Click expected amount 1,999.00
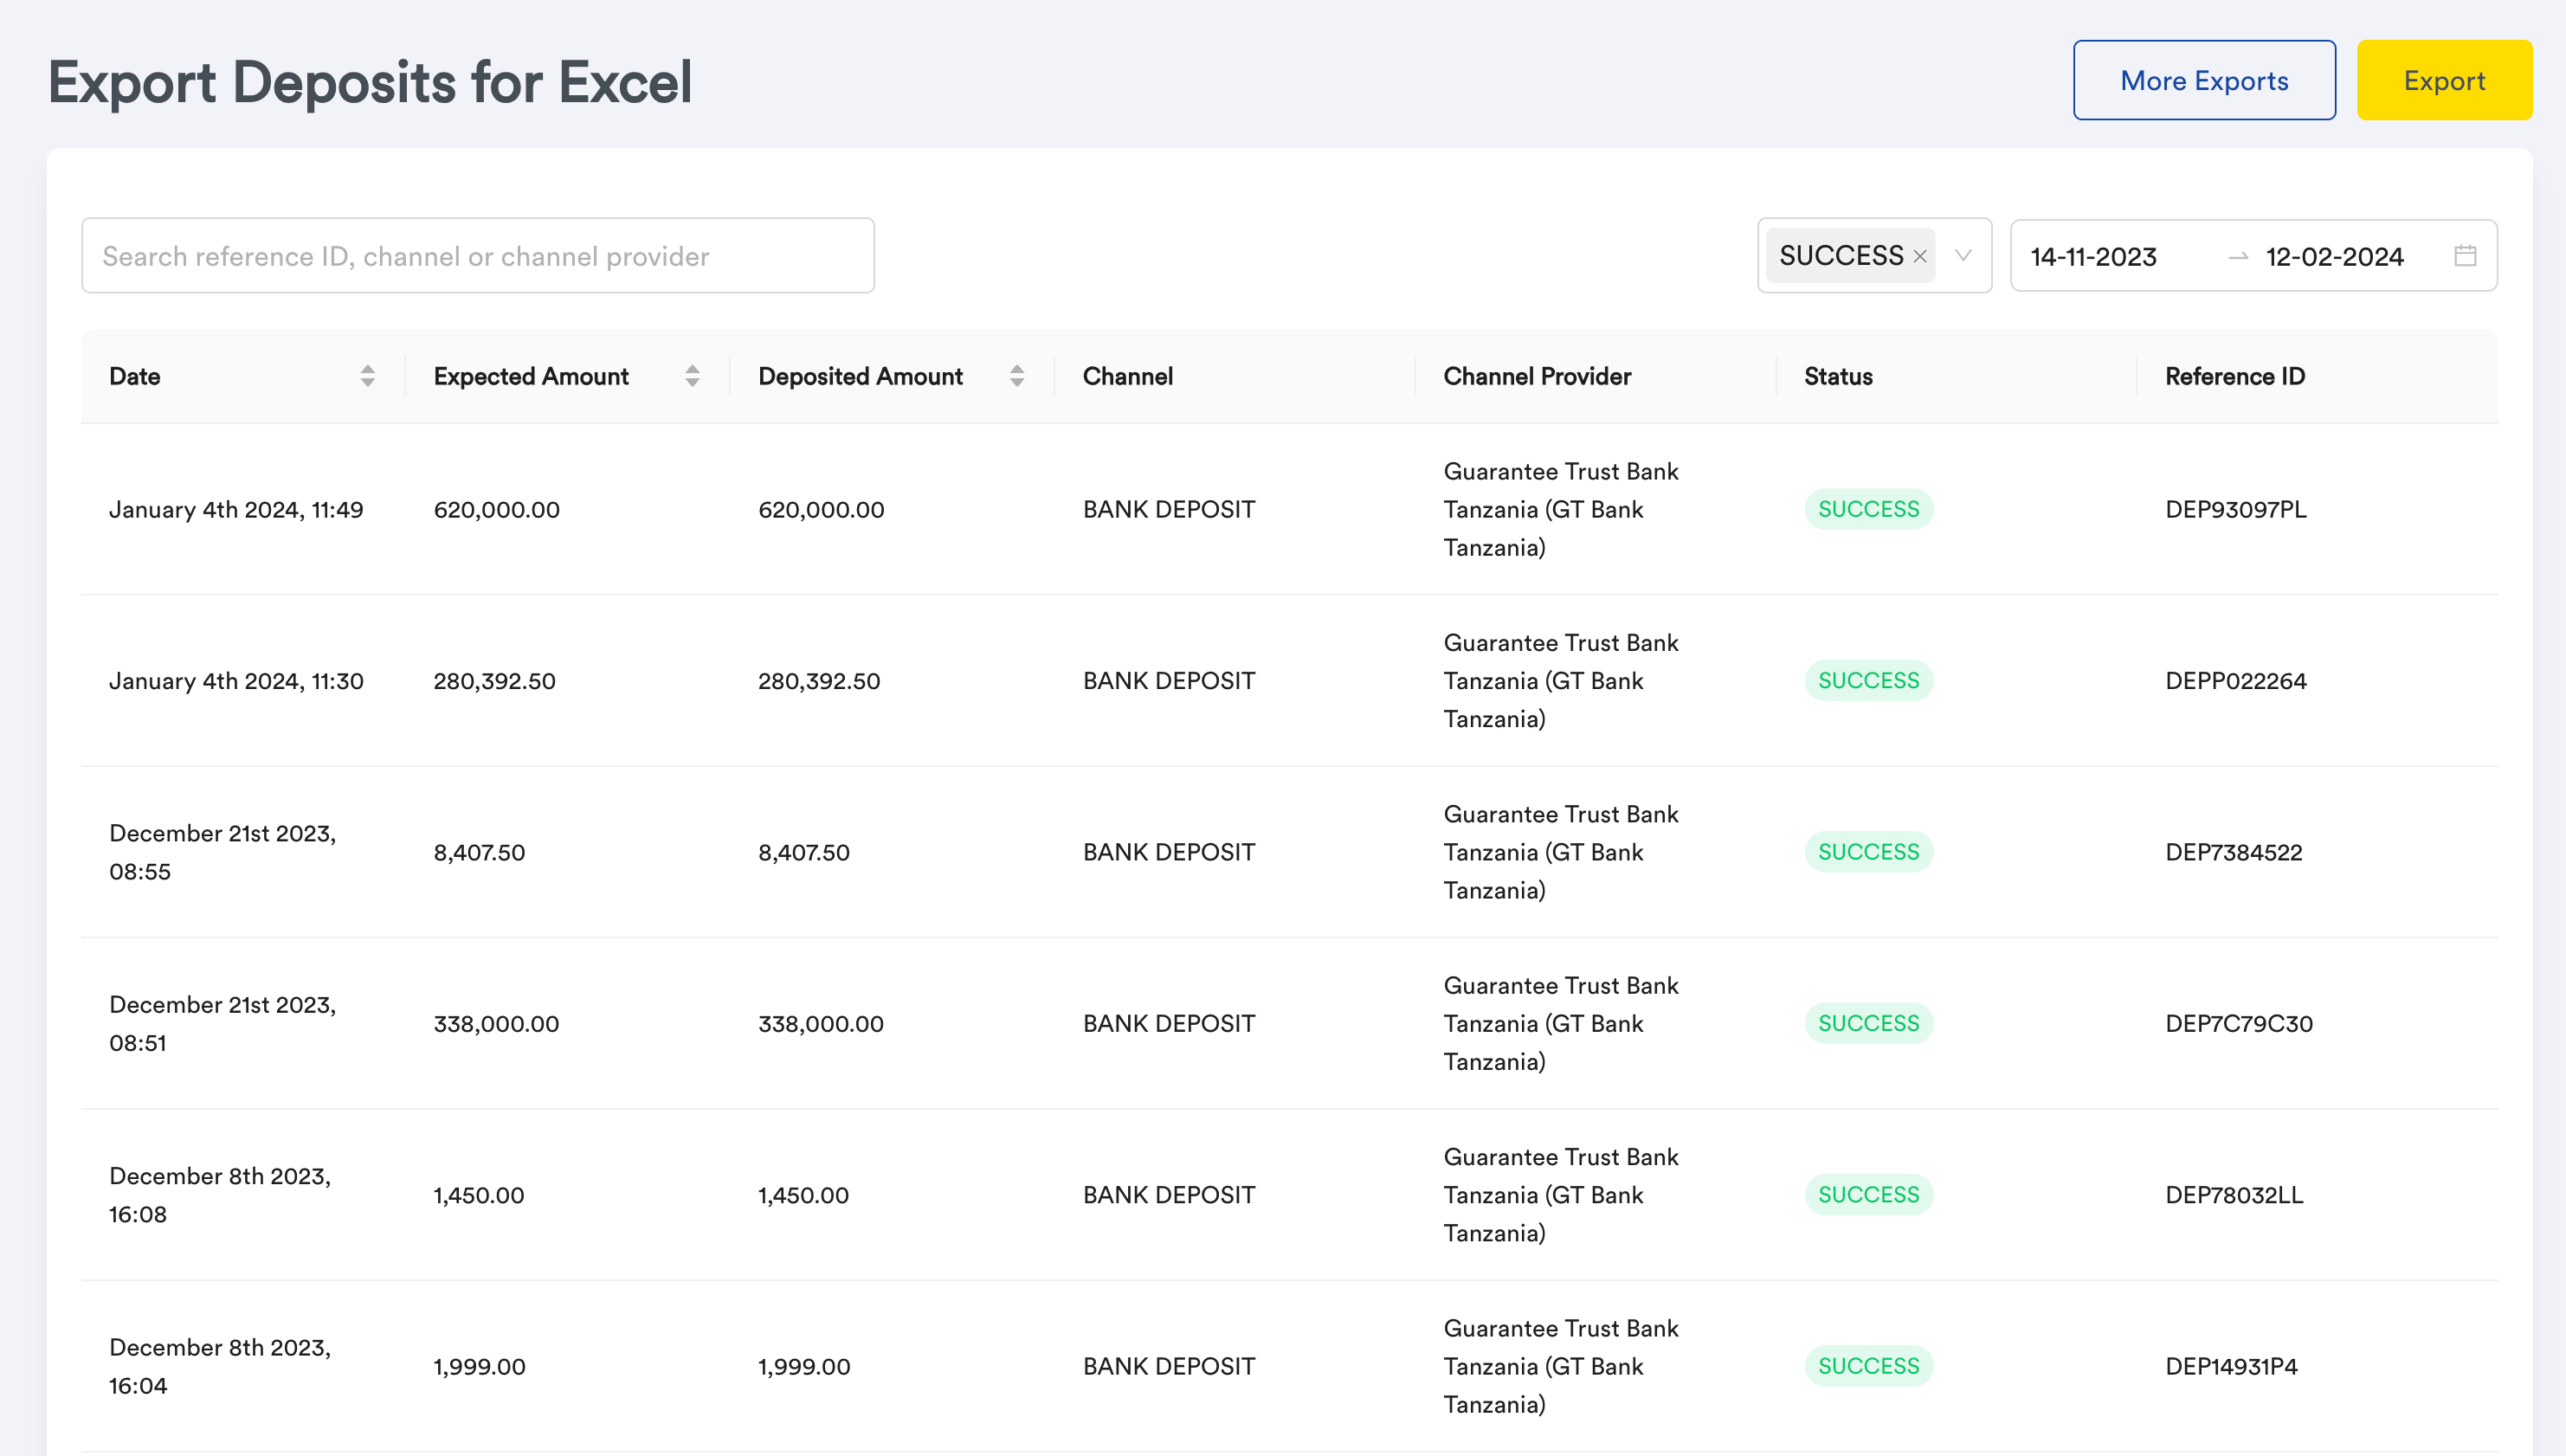The image size is (2566, 1456). (x=479, y=1366)
